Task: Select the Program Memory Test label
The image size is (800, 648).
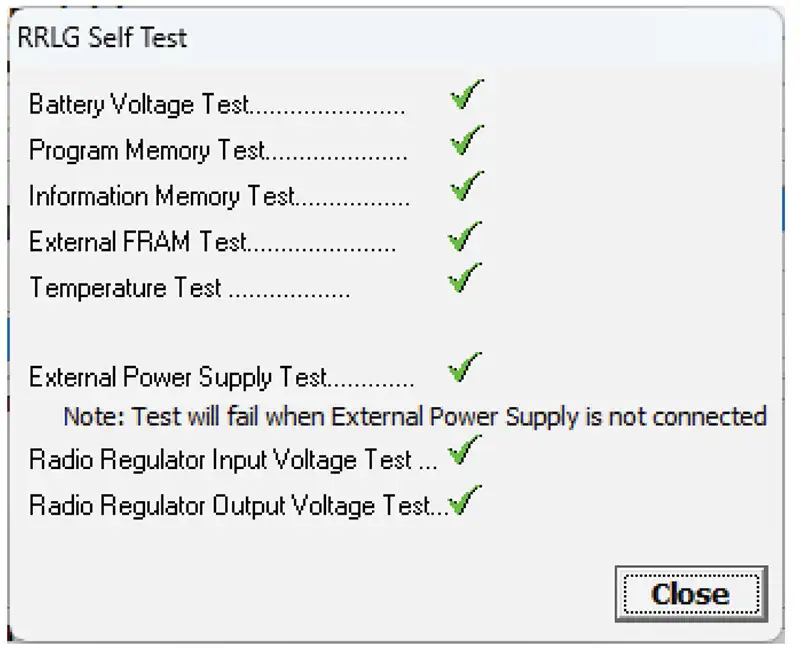Action: tap(147, 151)
